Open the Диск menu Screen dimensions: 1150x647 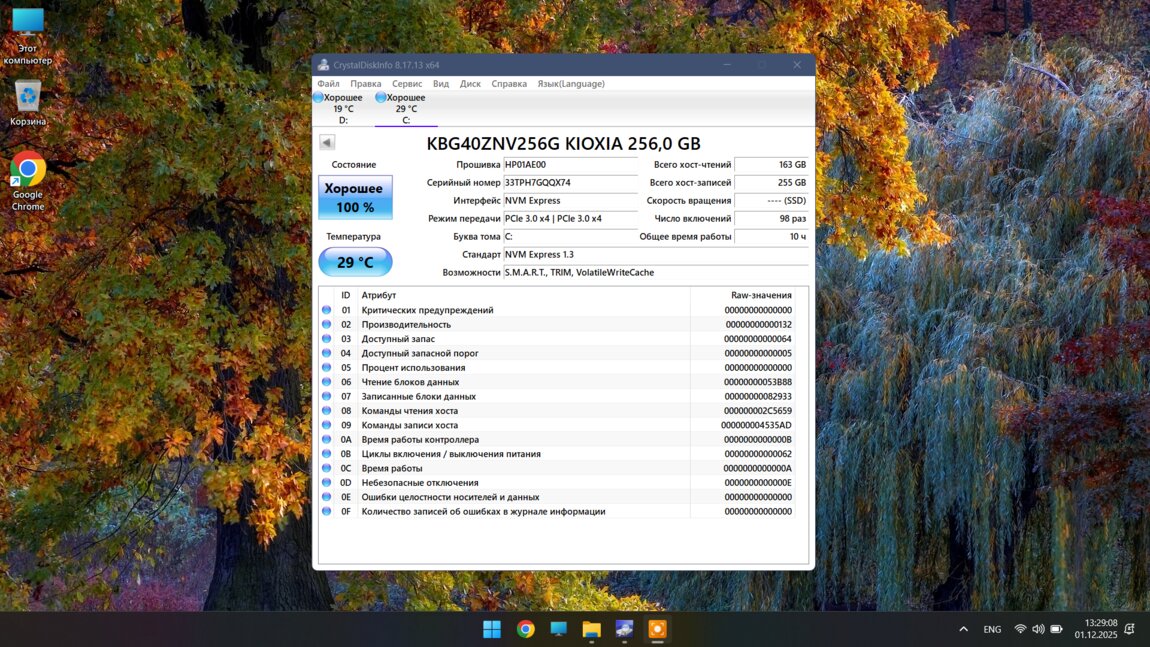(x=470, y=84)
